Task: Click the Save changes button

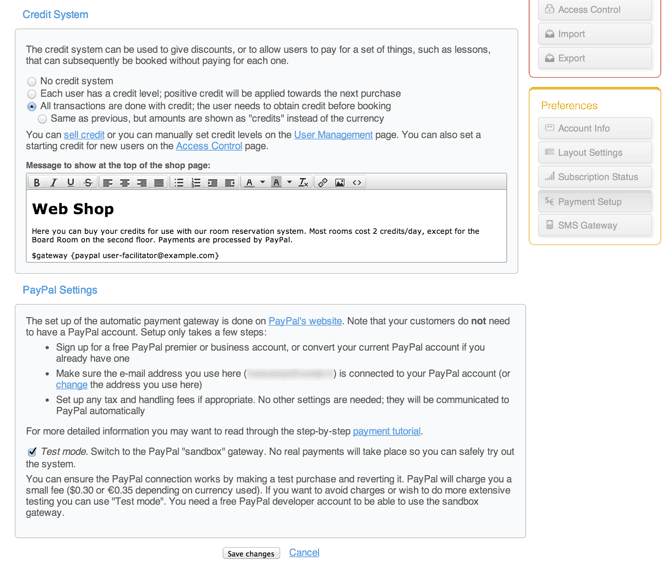Action: click(x=251, y=554)
